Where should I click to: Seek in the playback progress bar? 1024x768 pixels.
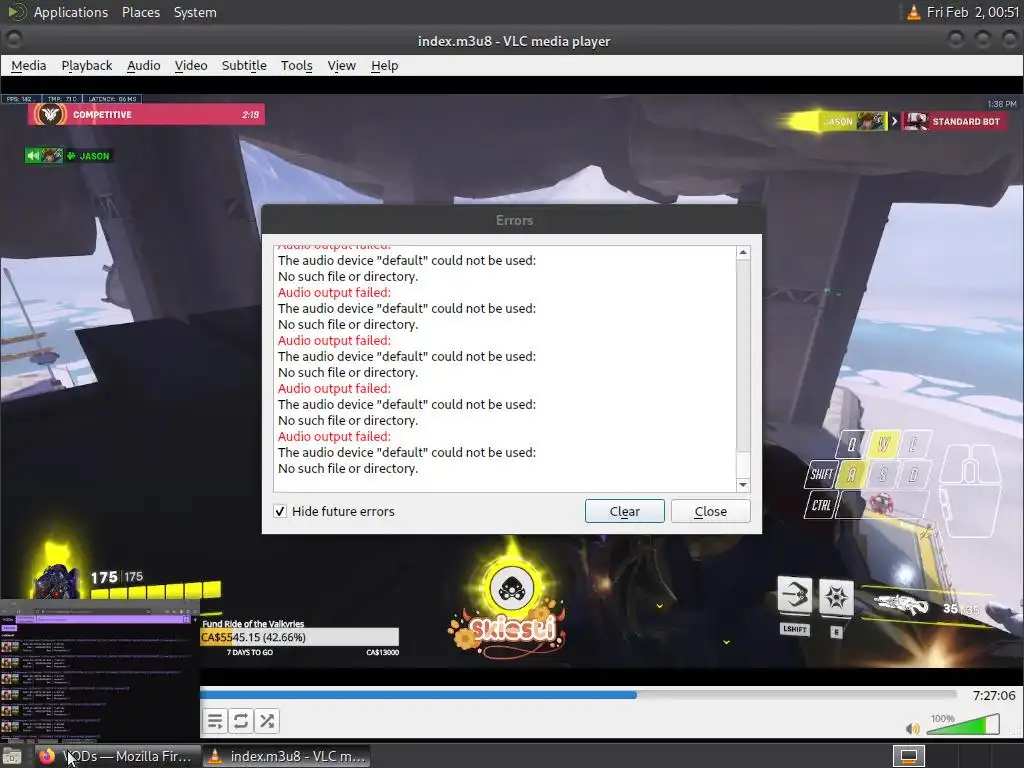(x=578, y=696)
